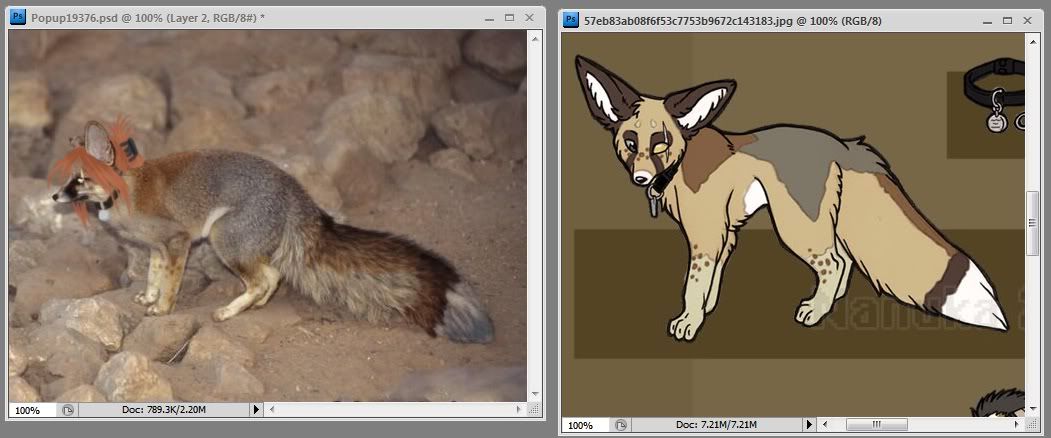Click the scroll-right arrow in Popup19376.psd window
Image resolution: width=1051 pixels, height=438 pixels.
(x=520, y=410)
